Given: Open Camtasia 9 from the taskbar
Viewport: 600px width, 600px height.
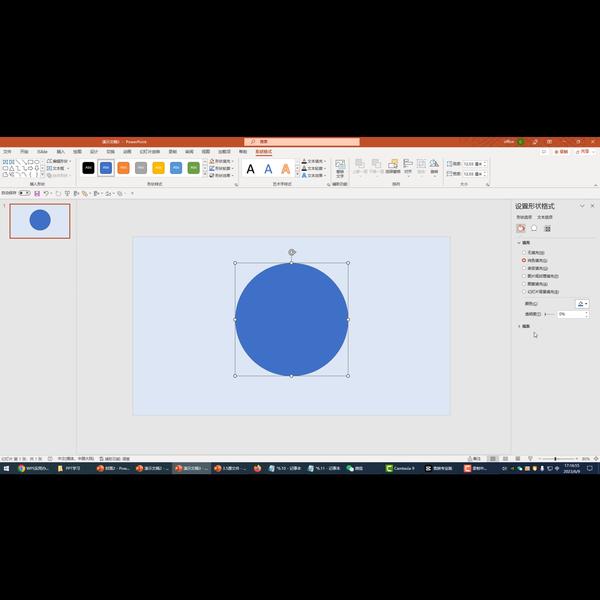Looking at the screenshot, I should 400,468.
